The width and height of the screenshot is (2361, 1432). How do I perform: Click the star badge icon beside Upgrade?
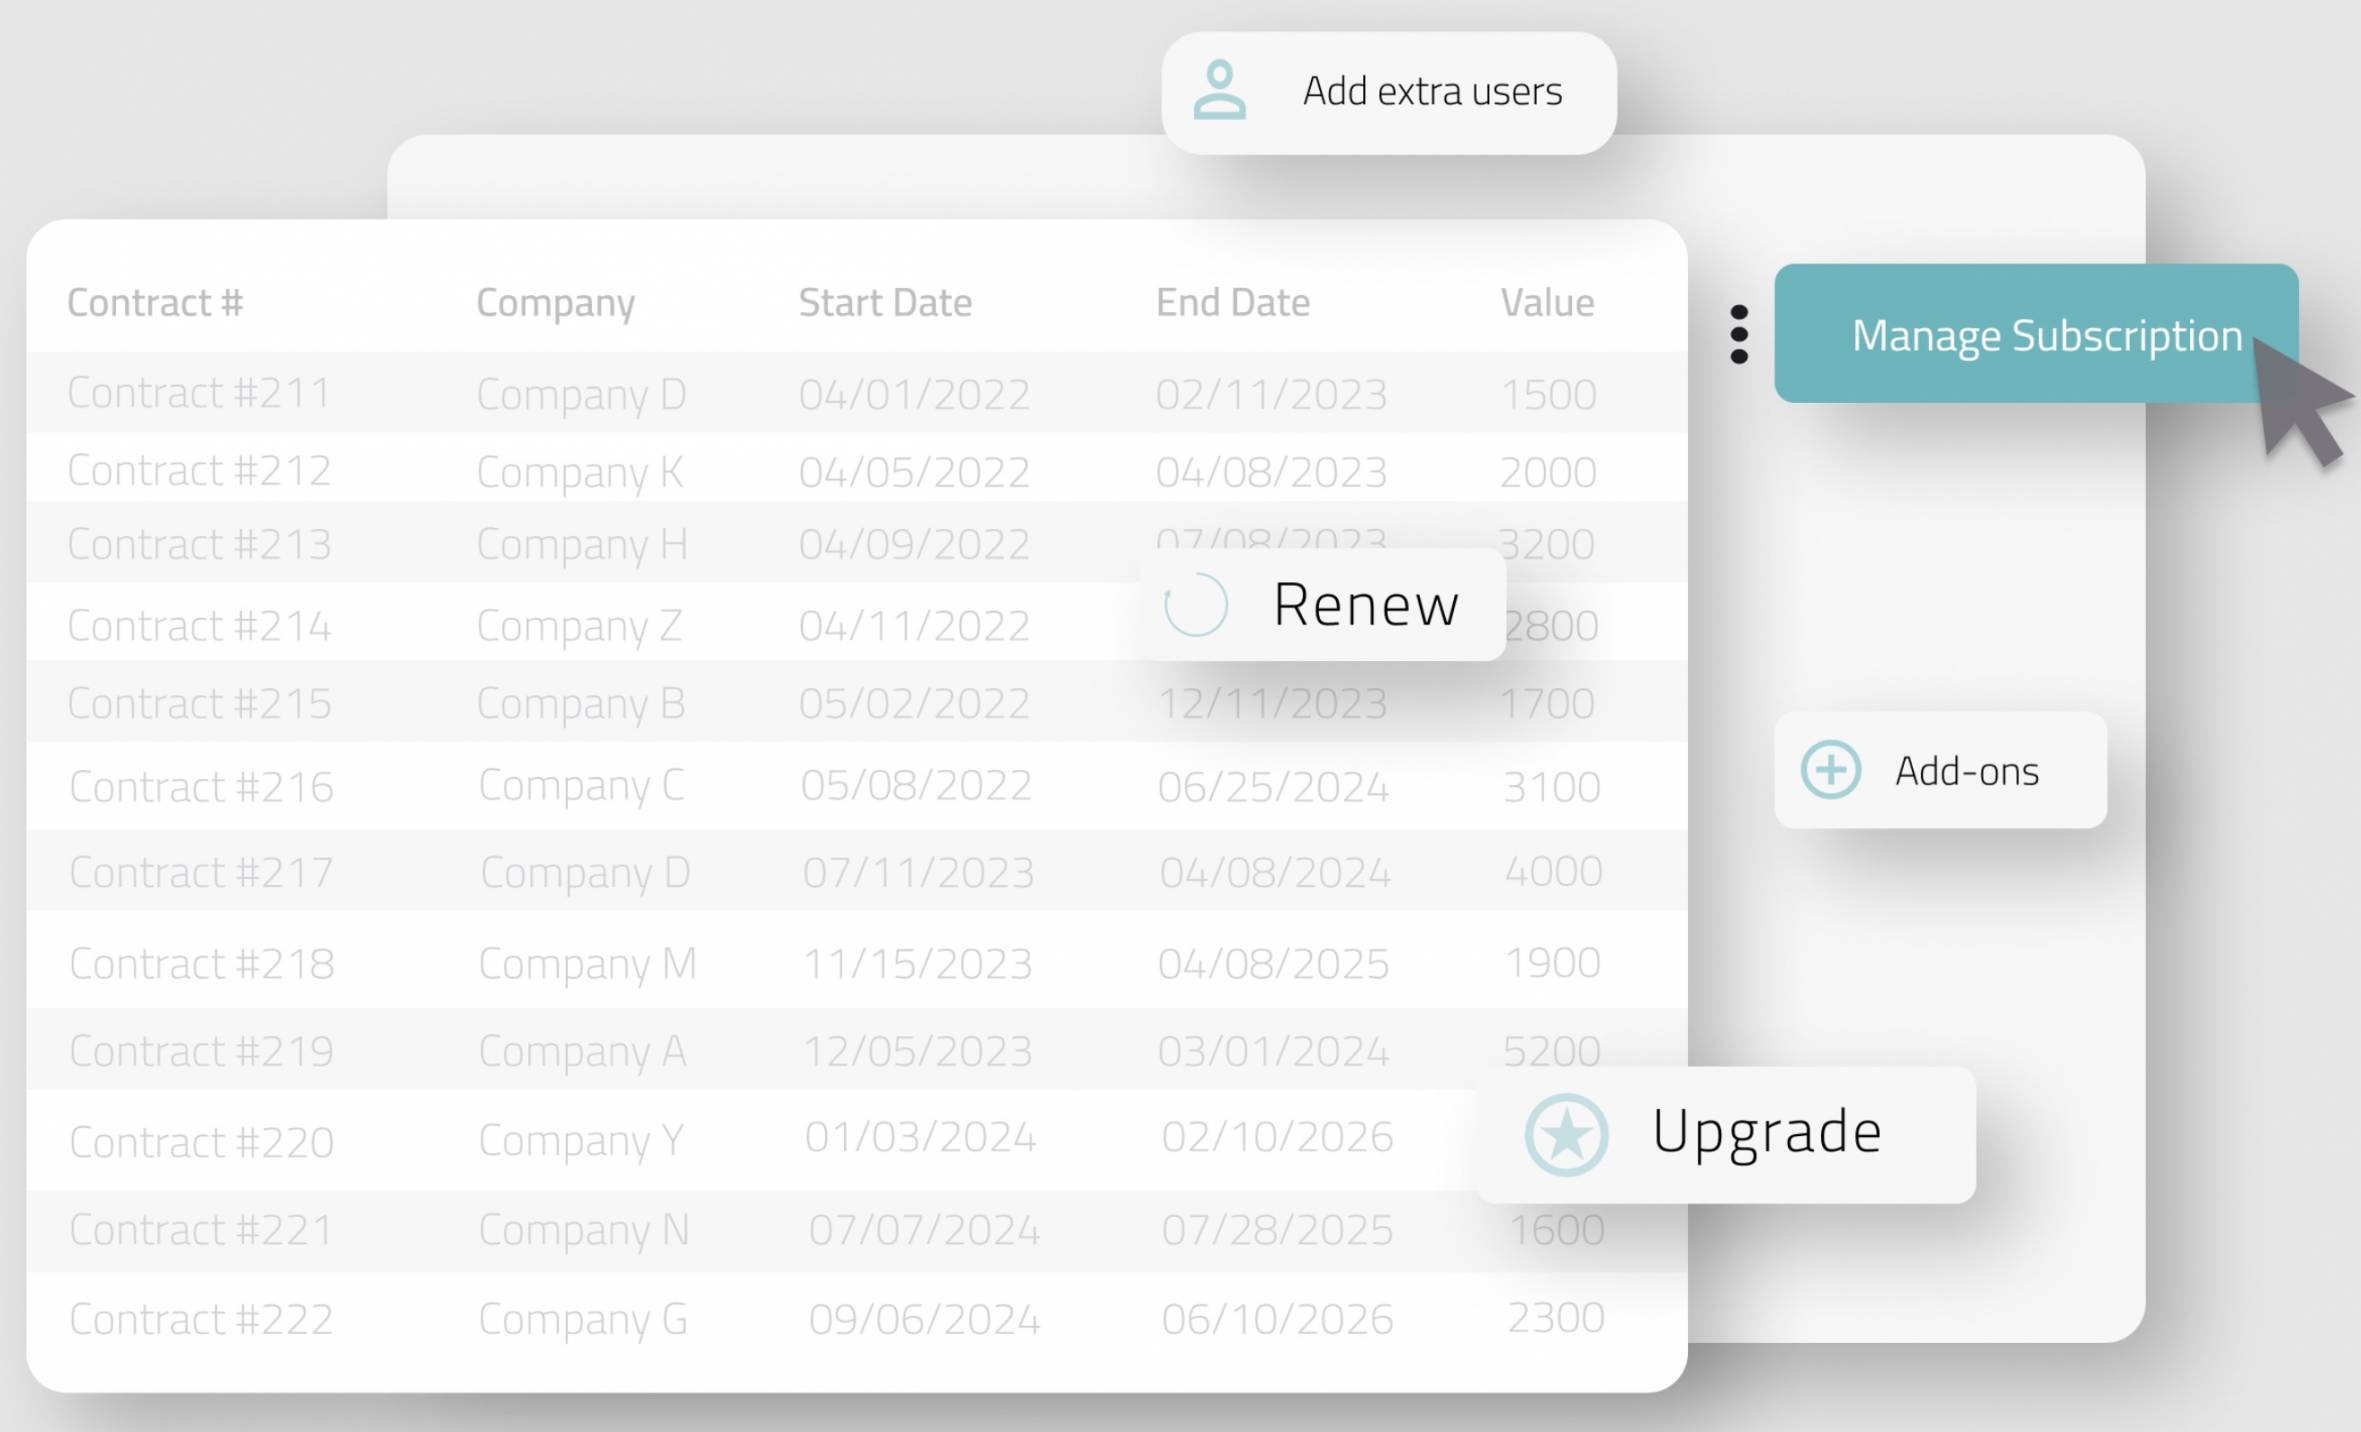(1566, 1135)
